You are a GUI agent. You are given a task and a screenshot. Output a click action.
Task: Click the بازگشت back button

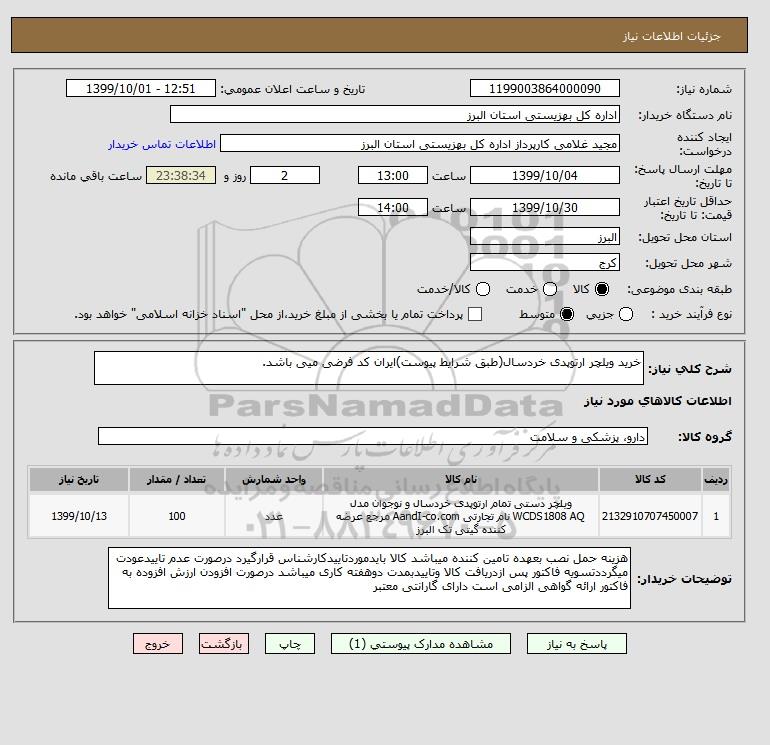224,644
